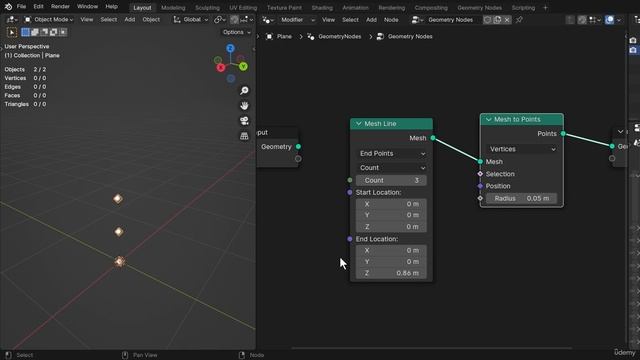Viewport: 640px width, 360px height.
Task: Open the pivot point dropdown
Action: (x=220, y=20)
